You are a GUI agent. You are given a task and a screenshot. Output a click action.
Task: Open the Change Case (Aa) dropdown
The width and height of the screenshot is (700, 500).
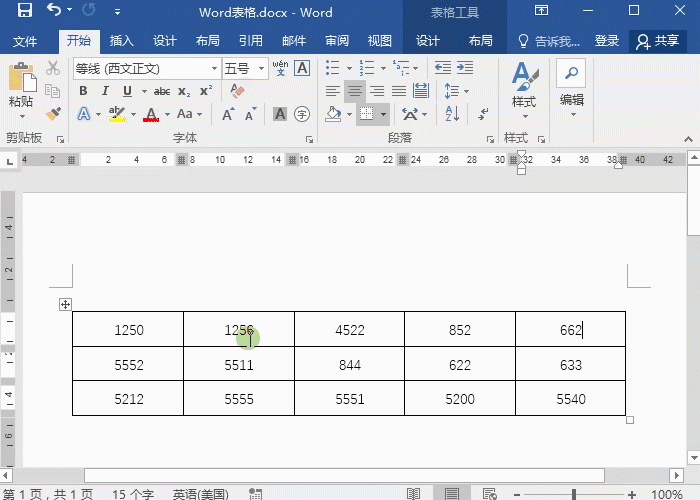tap(189, 114)
